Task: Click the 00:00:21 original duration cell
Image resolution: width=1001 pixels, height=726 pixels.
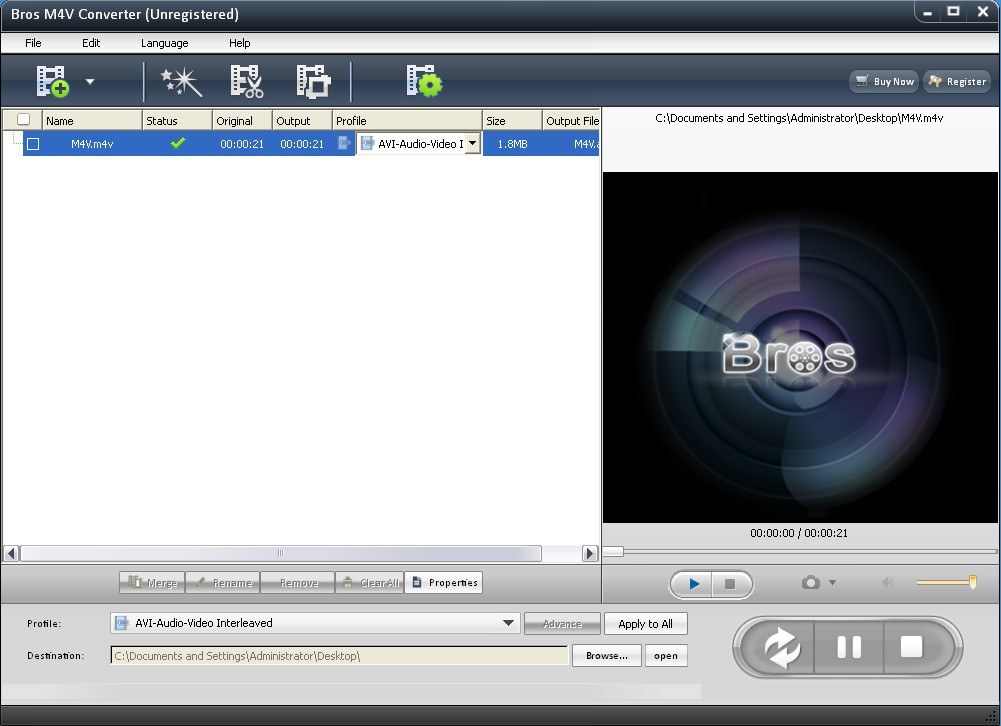Action: [242, 144]
